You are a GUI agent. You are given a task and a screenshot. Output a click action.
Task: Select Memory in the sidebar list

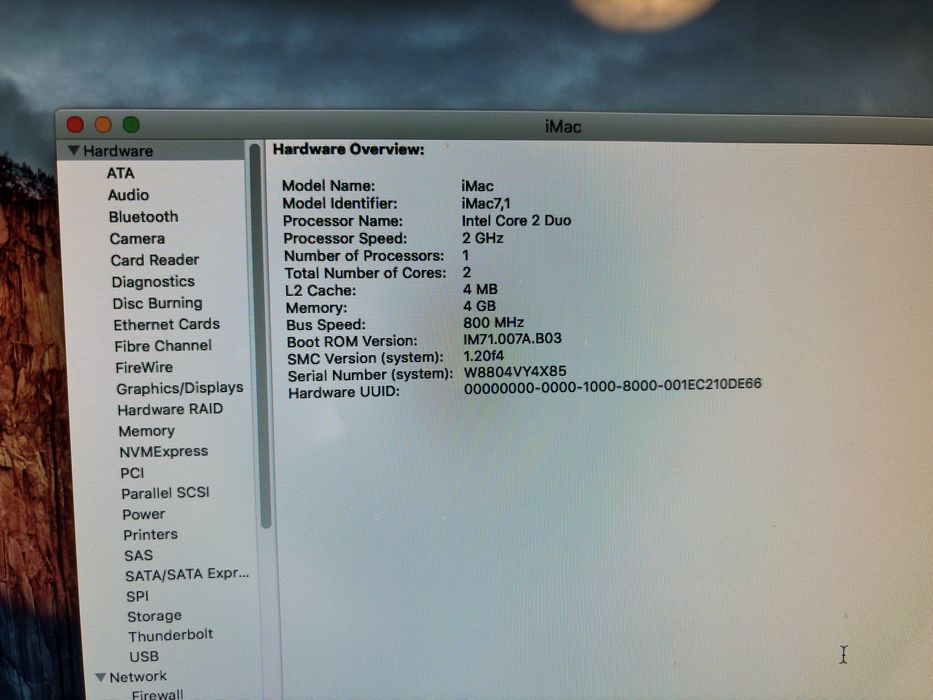coord(146,431)
